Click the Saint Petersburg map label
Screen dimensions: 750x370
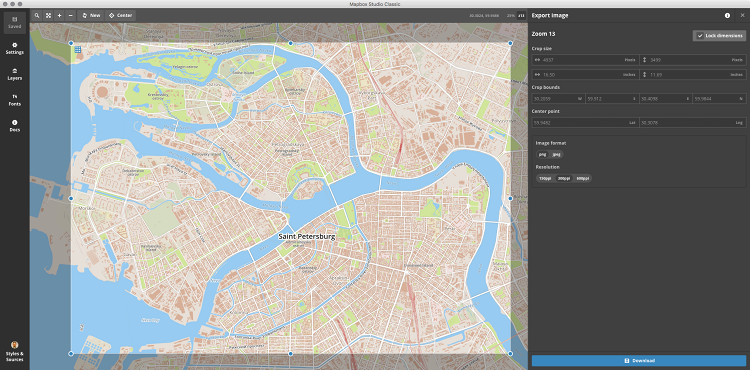(x=307, y=236)
